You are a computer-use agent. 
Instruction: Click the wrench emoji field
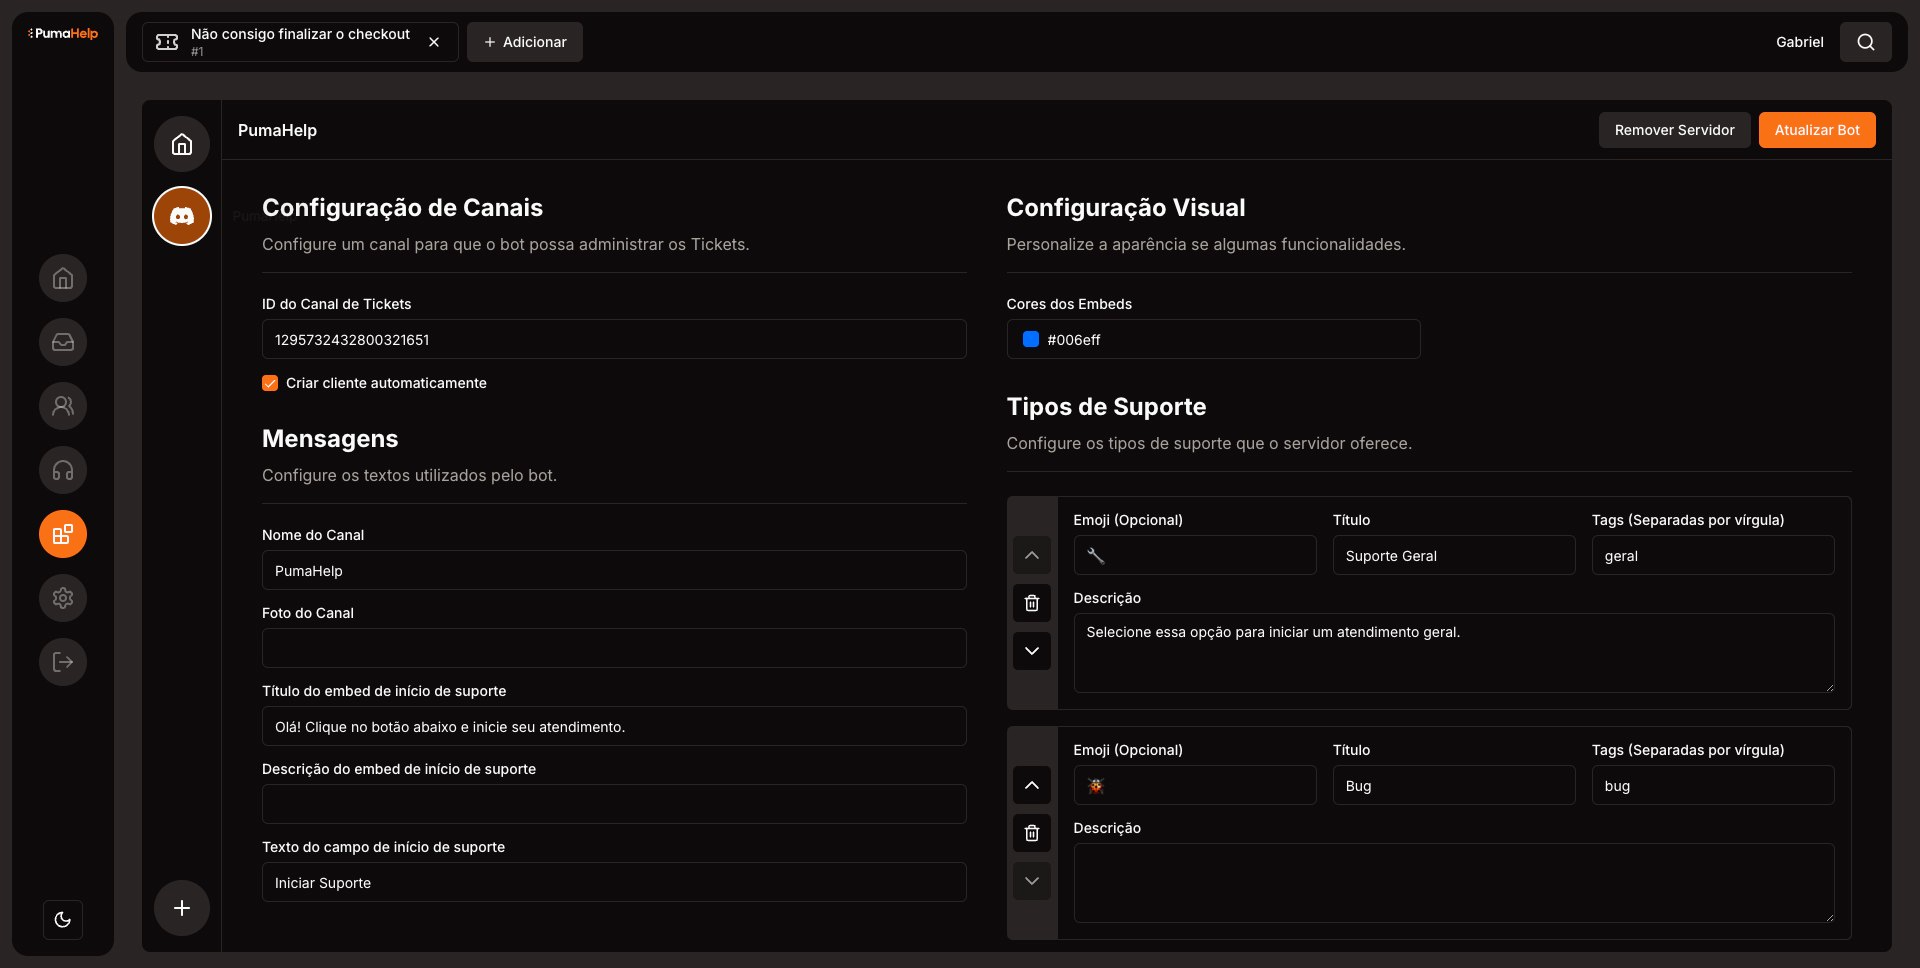[x=1195, y=556]
